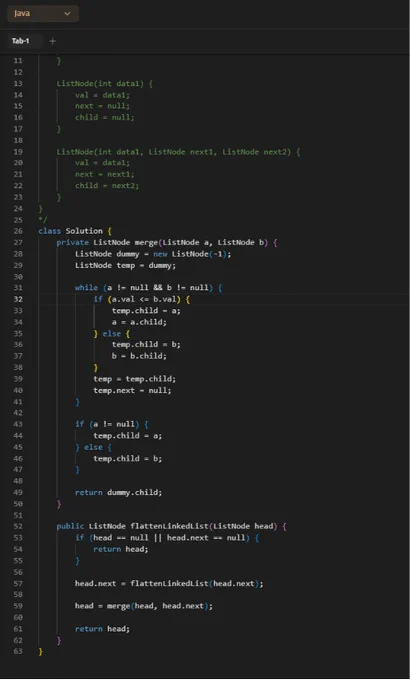Click the 'b = b.child;' line
This screenshot has width=410, height=680.
click(139, 356)
